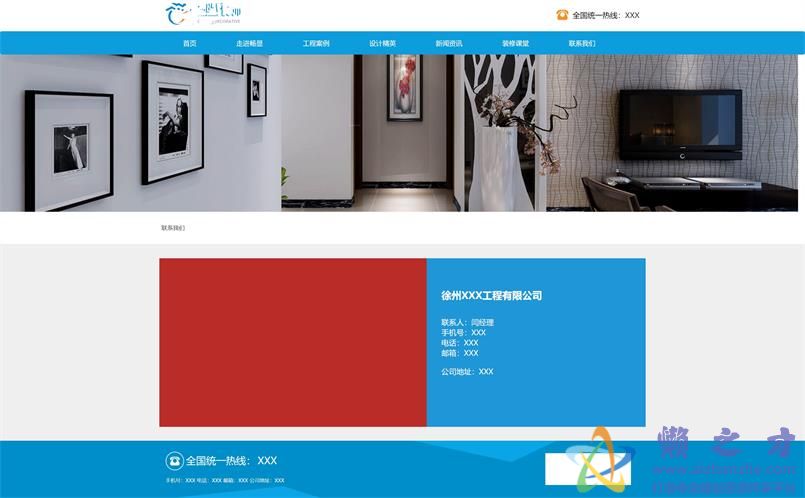Click the interior design banner image
Image resolution: width=805 pixels, height=498 pixels.
point(399,133)
